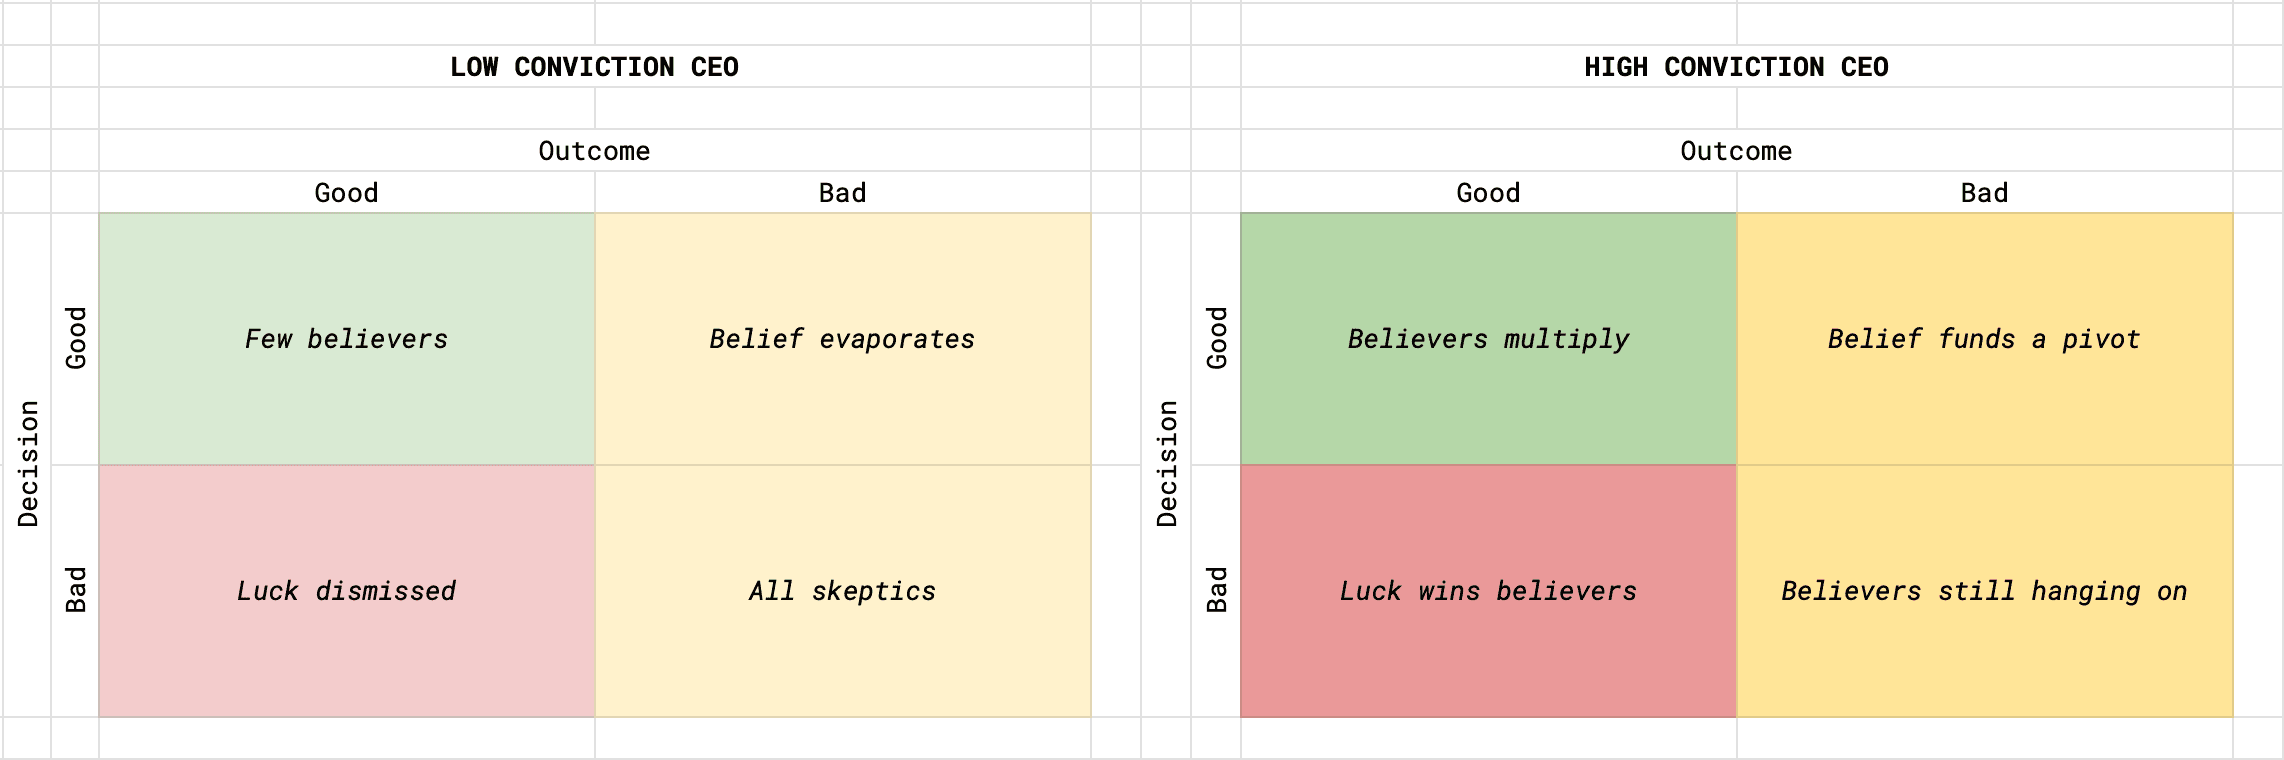Select the Good outcome column header in the High Conviction matrix
The image size is (2284, 760).
click(x=1488, y=193)
